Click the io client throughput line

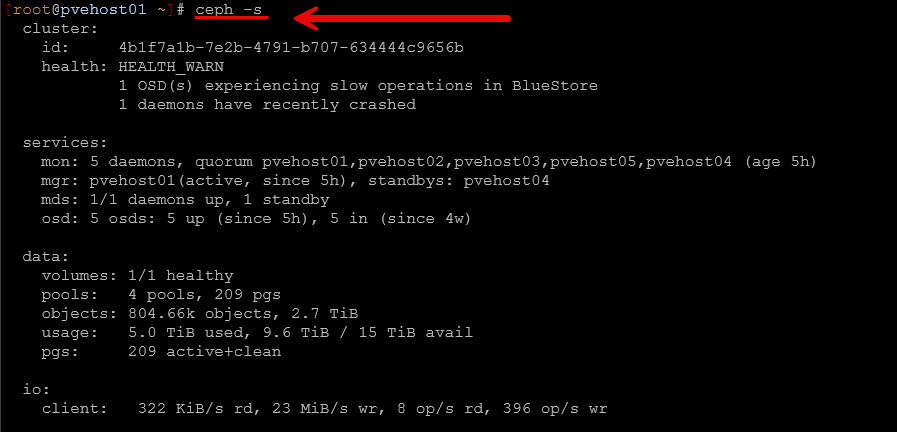(x=325, y=409)
